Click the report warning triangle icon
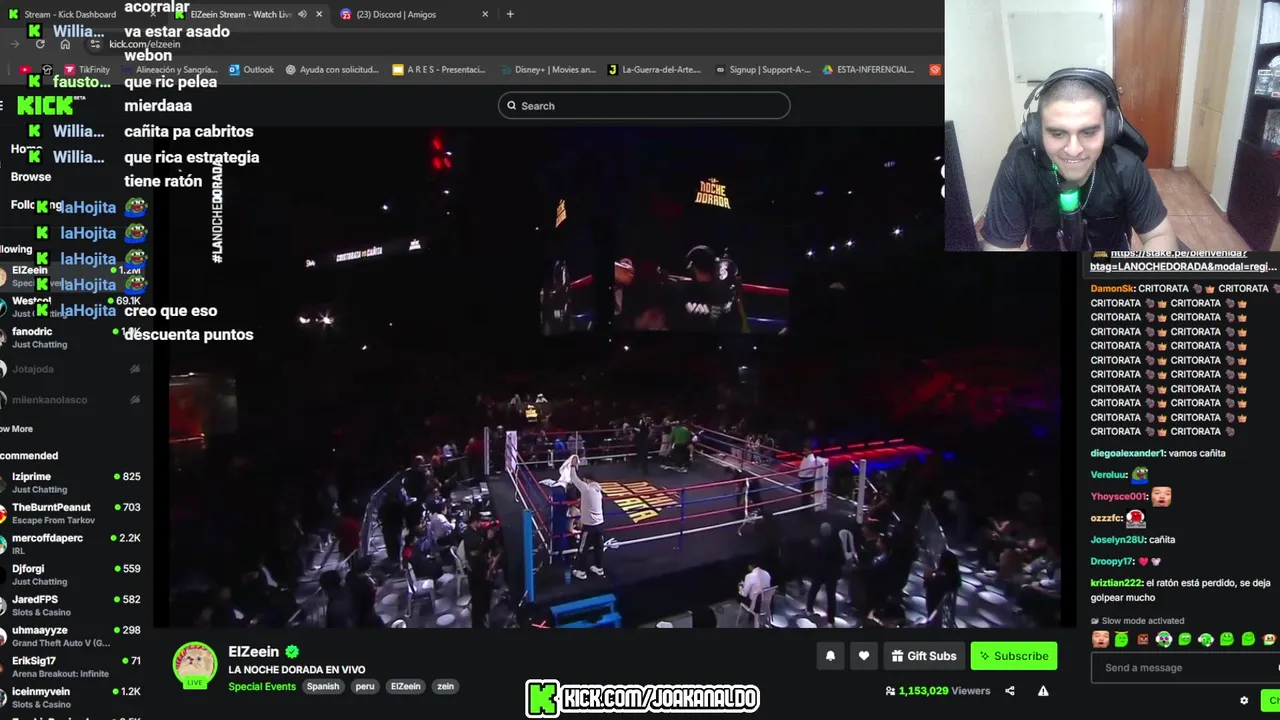 point(1043,691)
